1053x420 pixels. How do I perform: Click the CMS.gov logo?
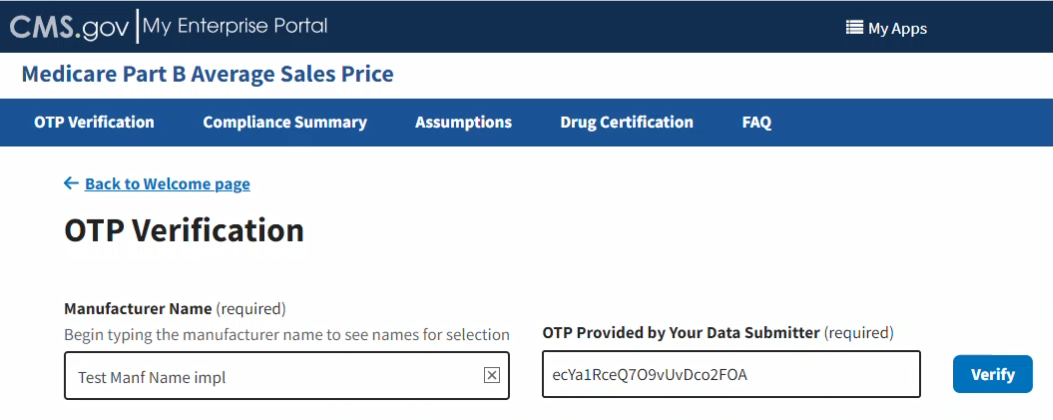(69, 27)
